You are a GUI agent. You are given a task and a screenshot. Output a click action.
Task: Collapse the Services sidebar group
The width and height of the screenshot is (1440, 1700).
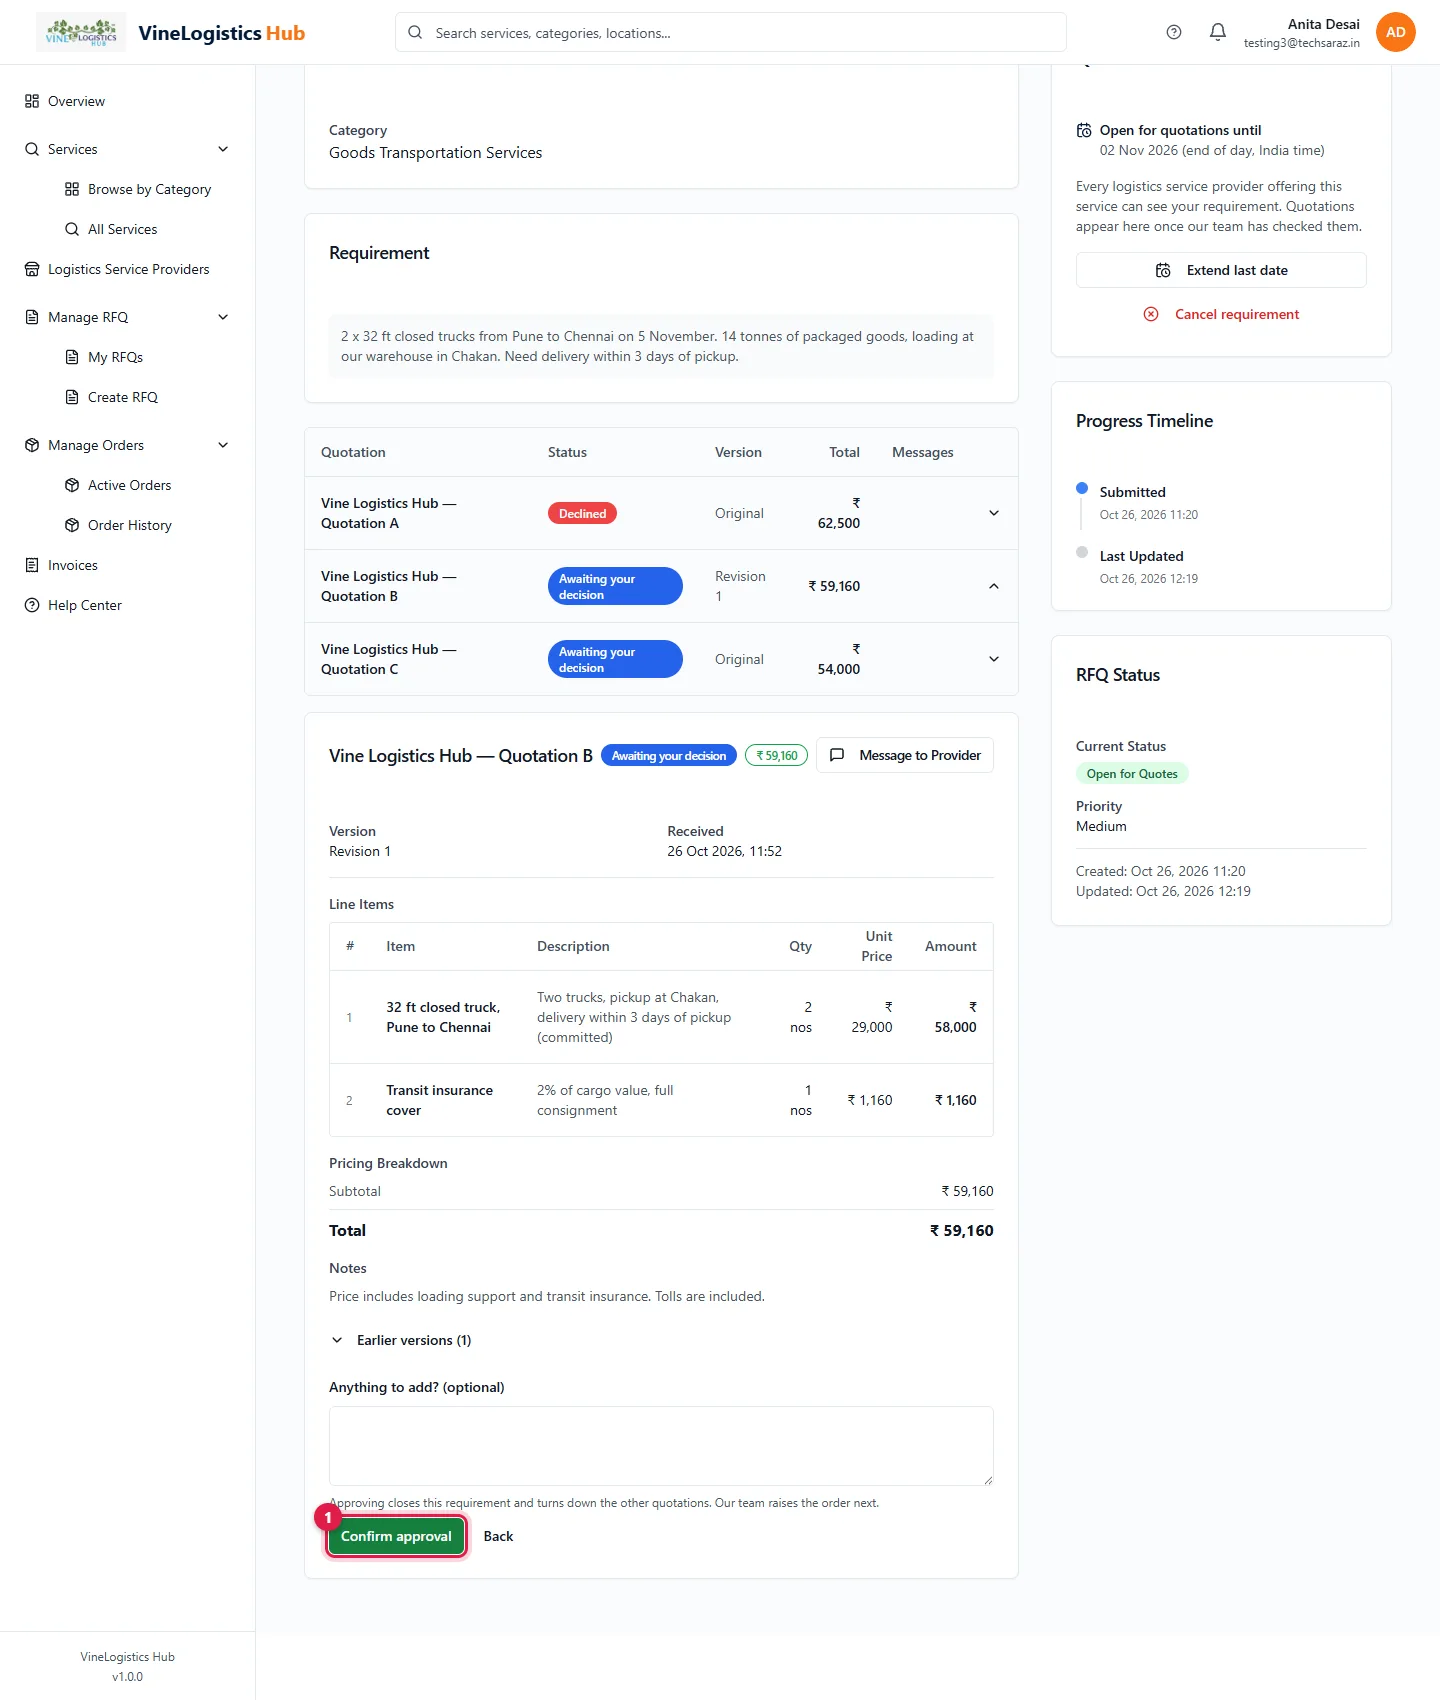[223, 149]
